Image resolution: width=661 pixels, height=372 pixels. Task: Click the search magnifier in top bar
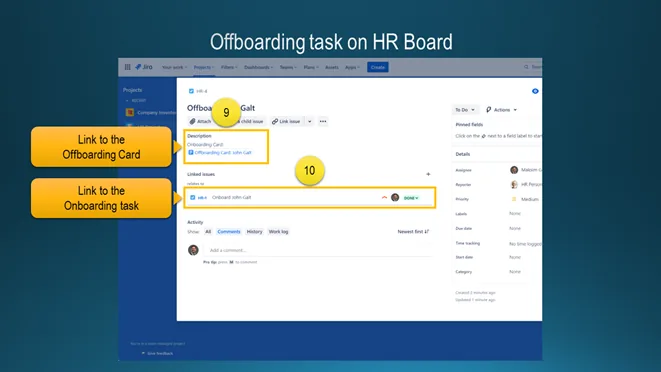(x=526, y=67)
